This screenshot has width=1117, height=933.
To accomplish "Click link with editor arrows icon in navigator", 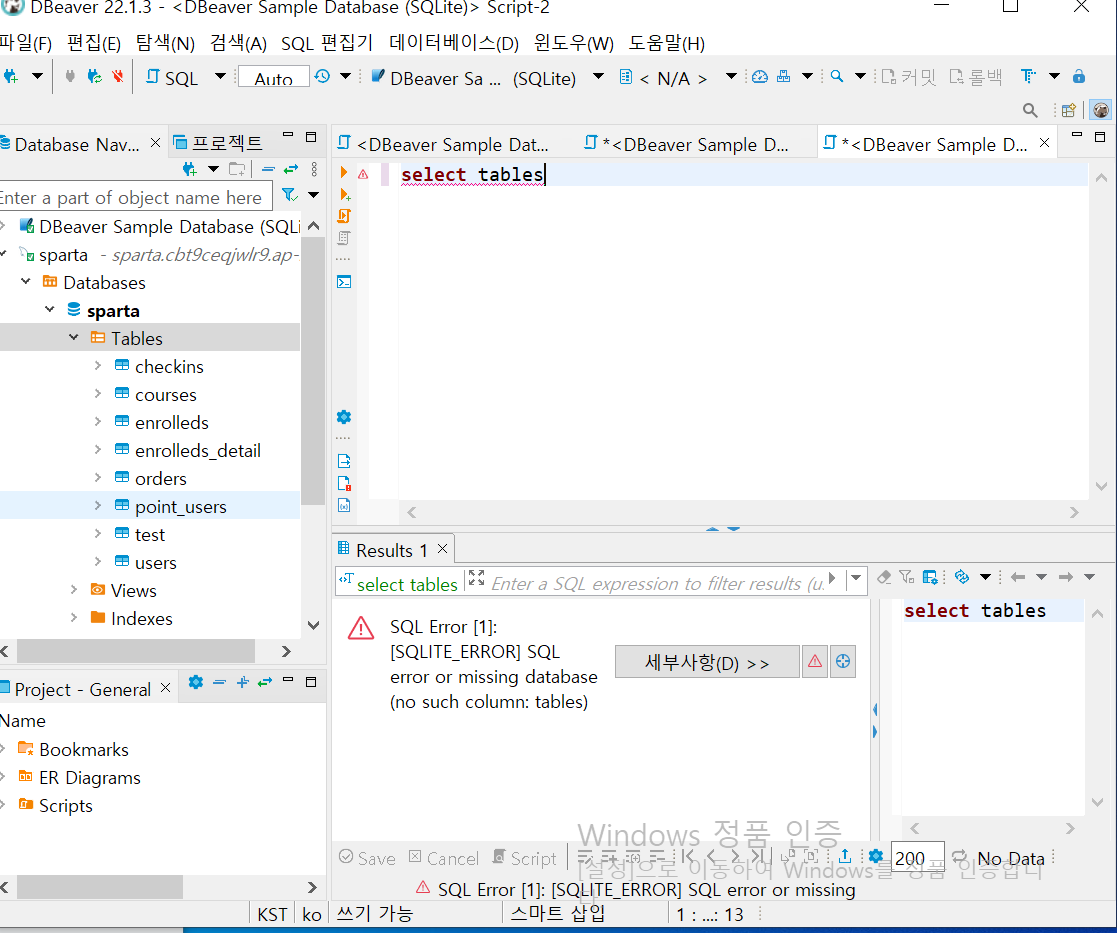I will [291, 170].
